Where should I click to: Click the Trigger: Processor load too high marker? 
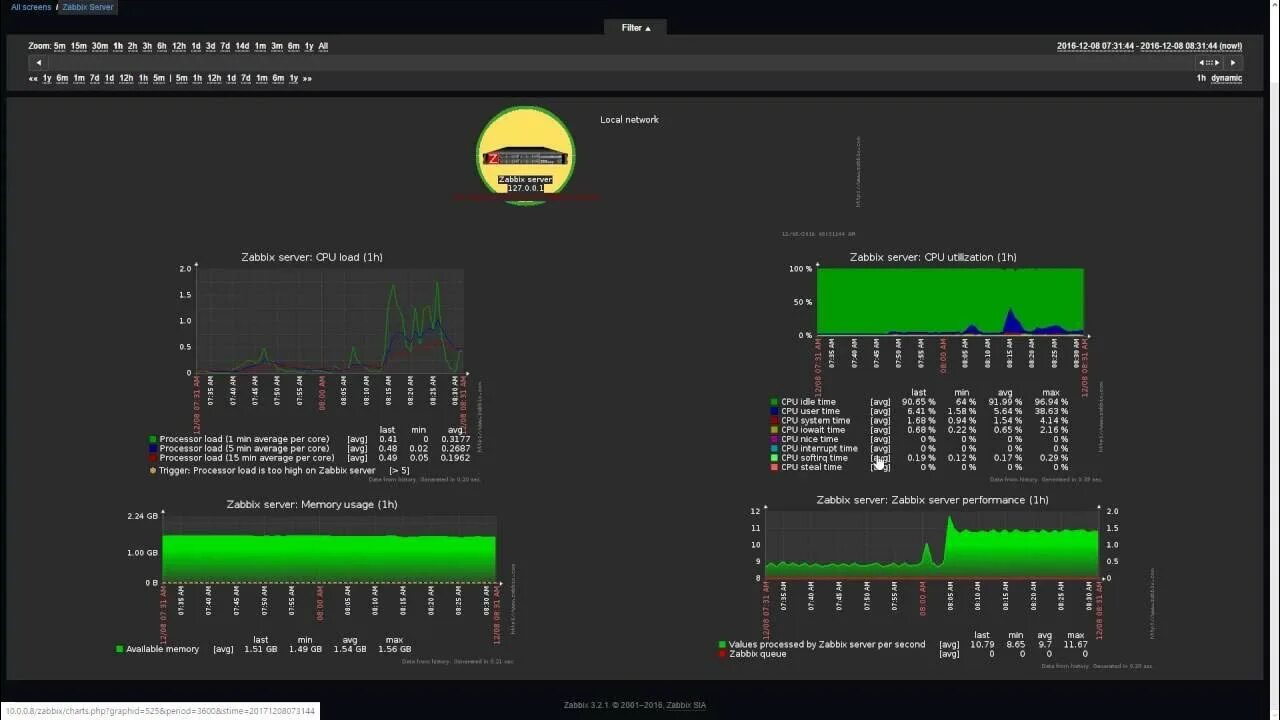click(153, 470)
